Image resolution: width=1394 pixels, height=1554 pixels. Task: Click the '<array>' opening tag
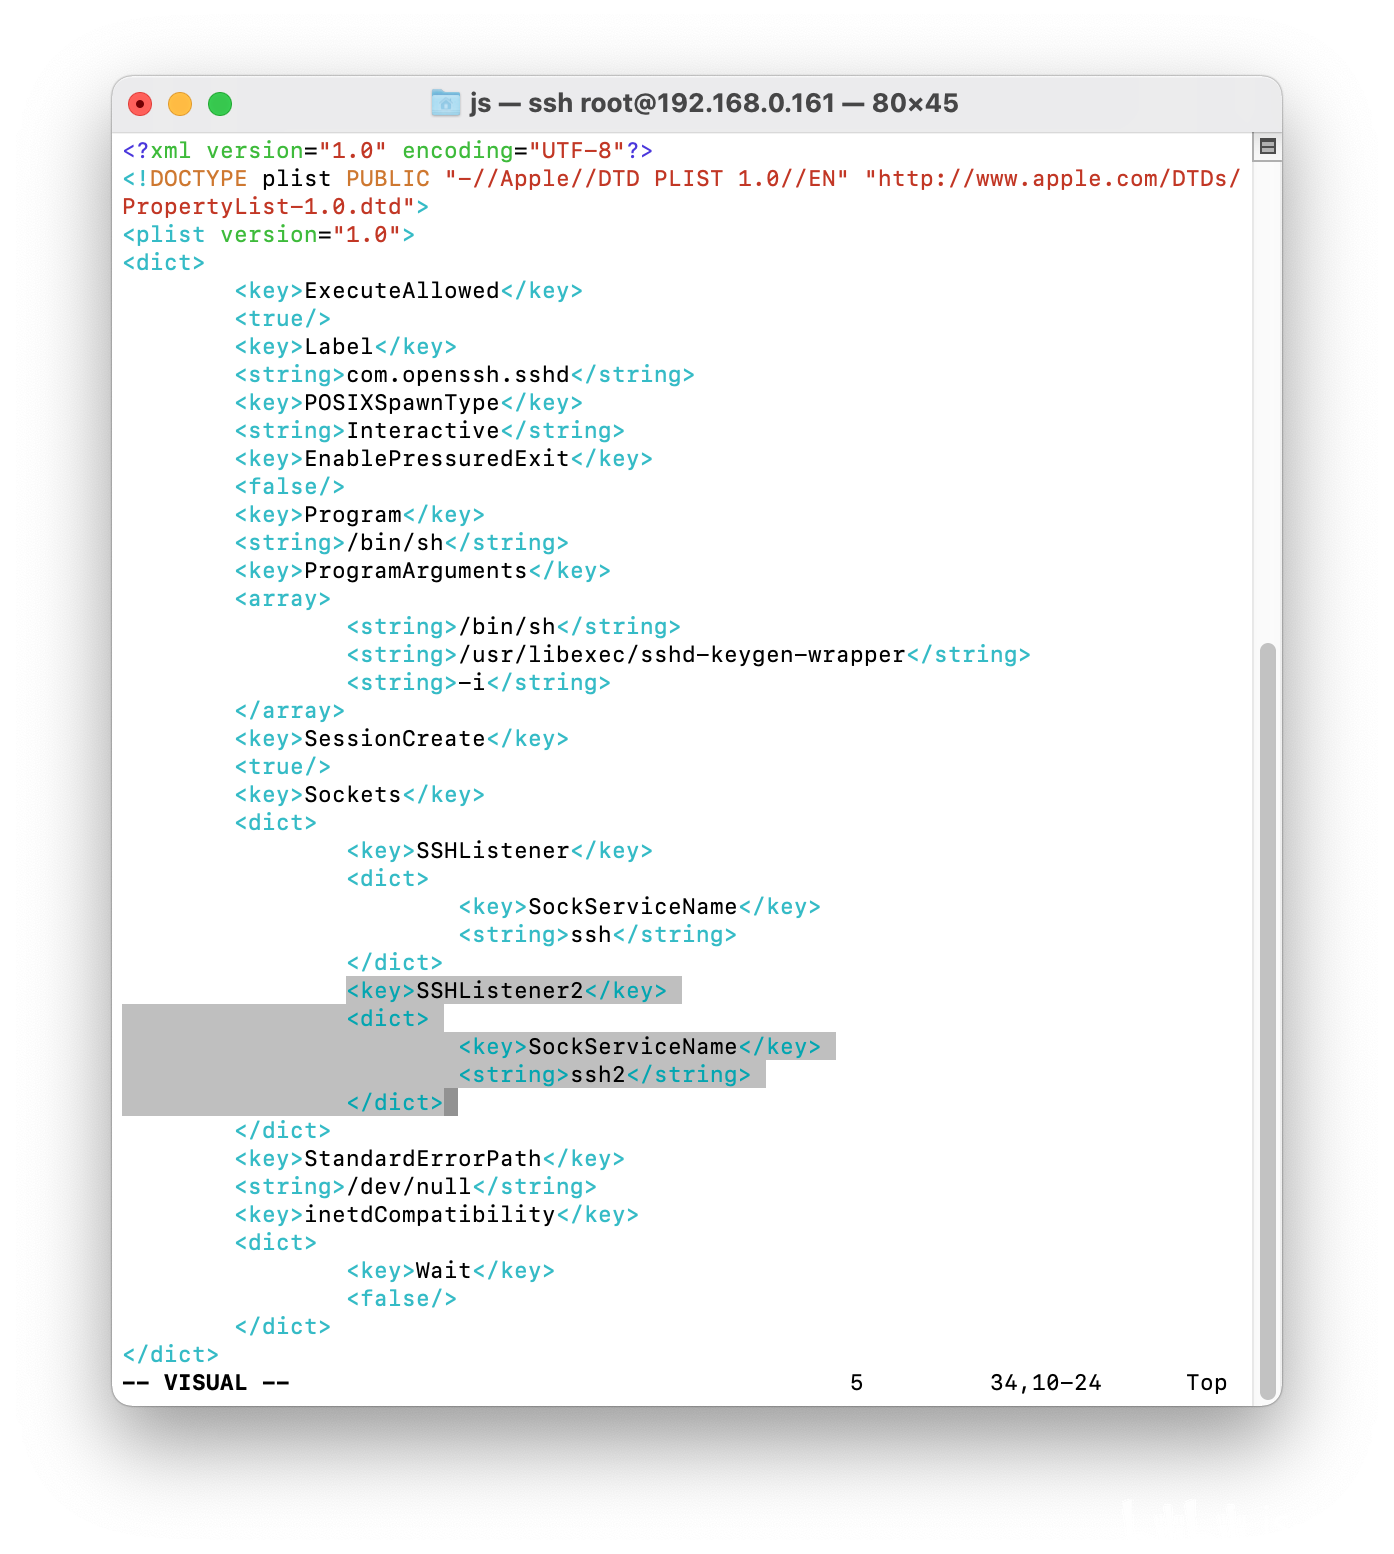283,599
